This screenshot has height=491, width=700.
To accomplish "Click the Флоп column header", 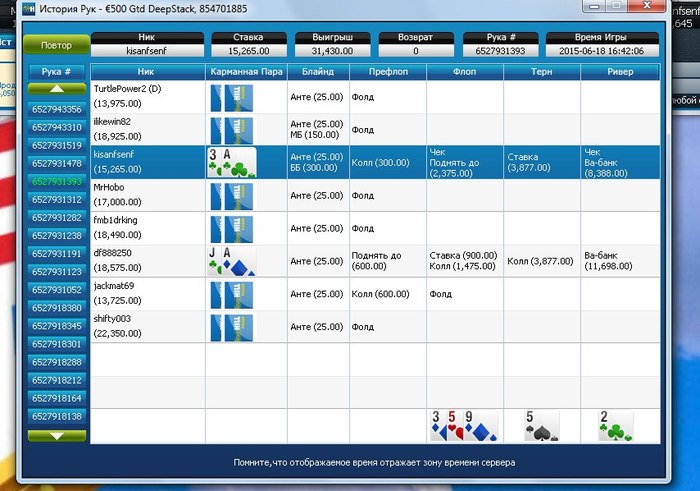I will tap(465, 71).
